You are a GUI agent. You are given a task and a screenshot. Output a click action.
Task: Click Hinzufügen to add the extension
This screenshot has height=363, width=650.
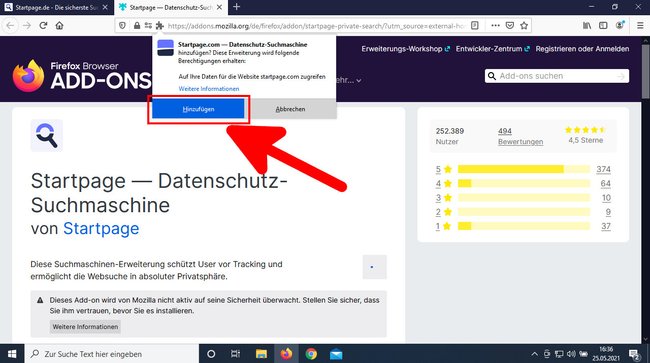(x=198, y=109)
